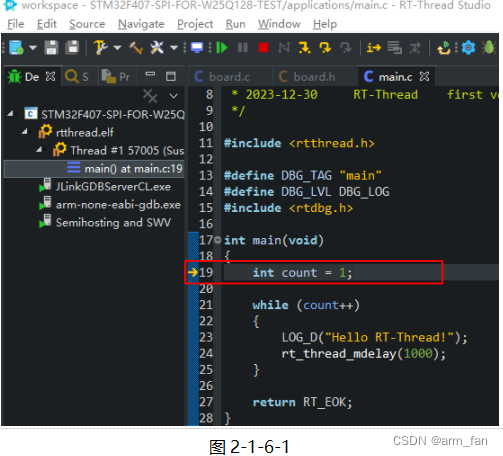Viewport: 503px width, 456px height.
Task: Open the Source menu
Action: click(87, 24)
